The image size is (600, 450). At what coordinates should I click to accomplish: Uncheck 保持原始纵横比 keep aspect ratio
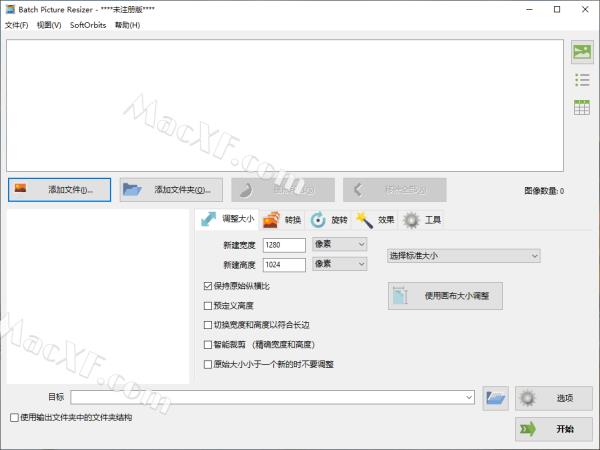208,286
